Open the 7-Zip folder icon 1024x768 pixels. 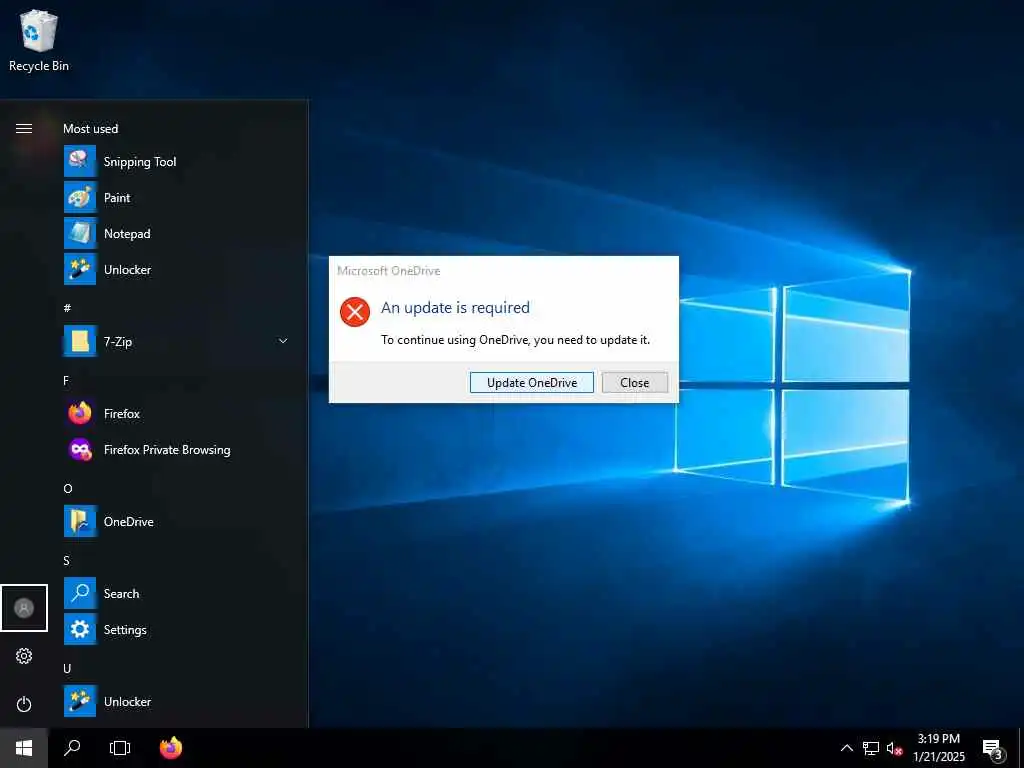click(x=80, y=341)
